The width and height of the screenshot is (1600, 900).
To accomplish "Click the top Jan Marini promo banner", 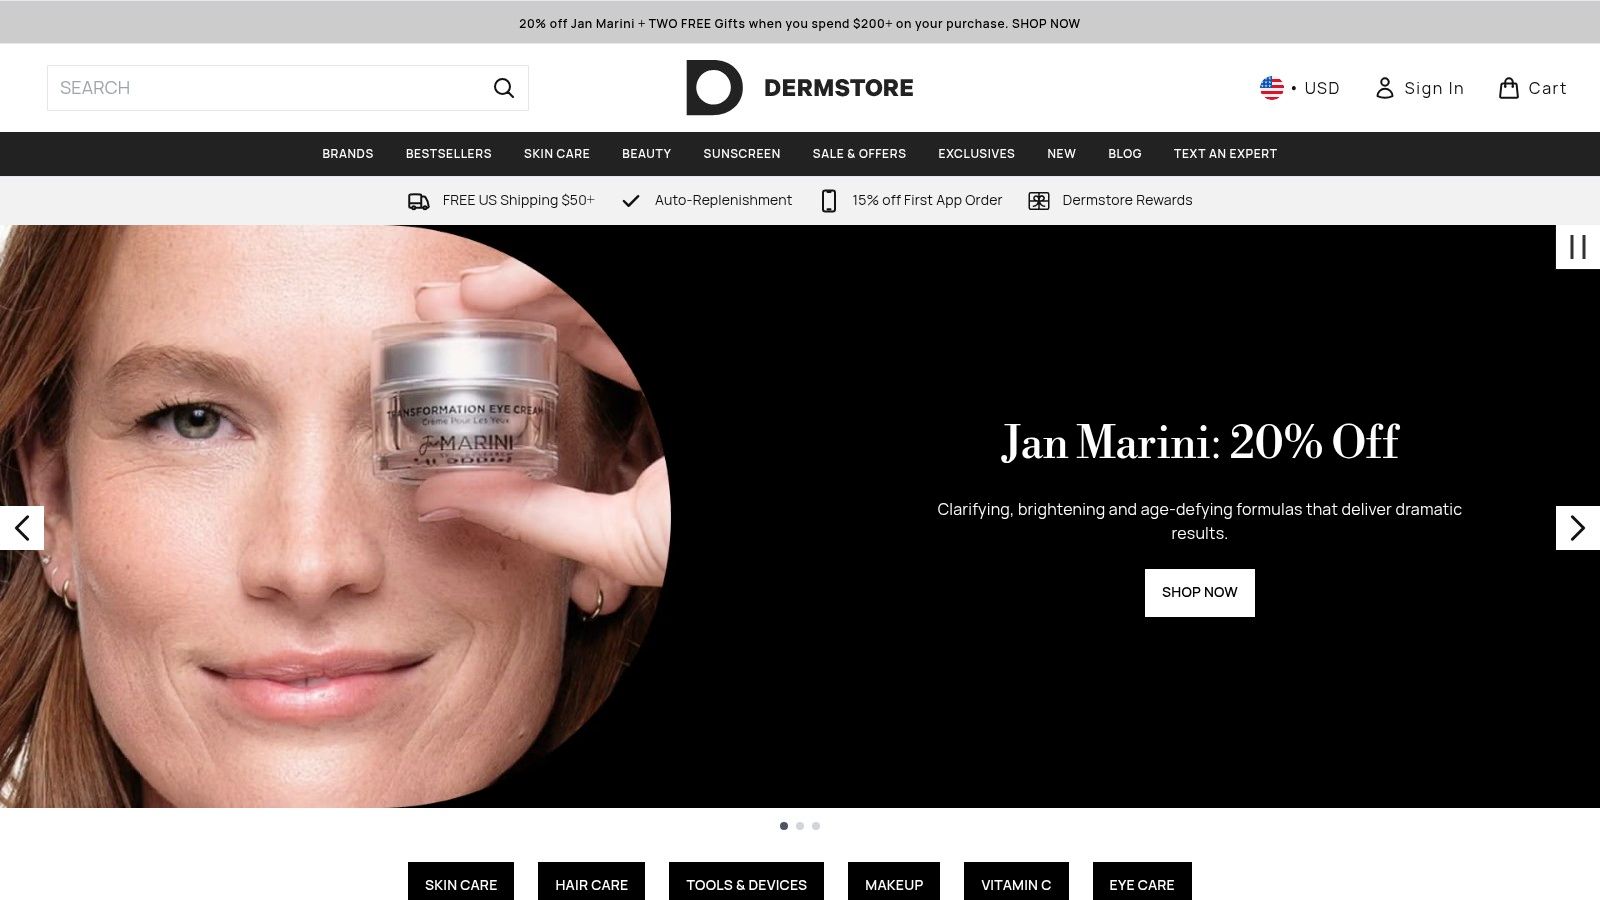I will click(799, 23).
